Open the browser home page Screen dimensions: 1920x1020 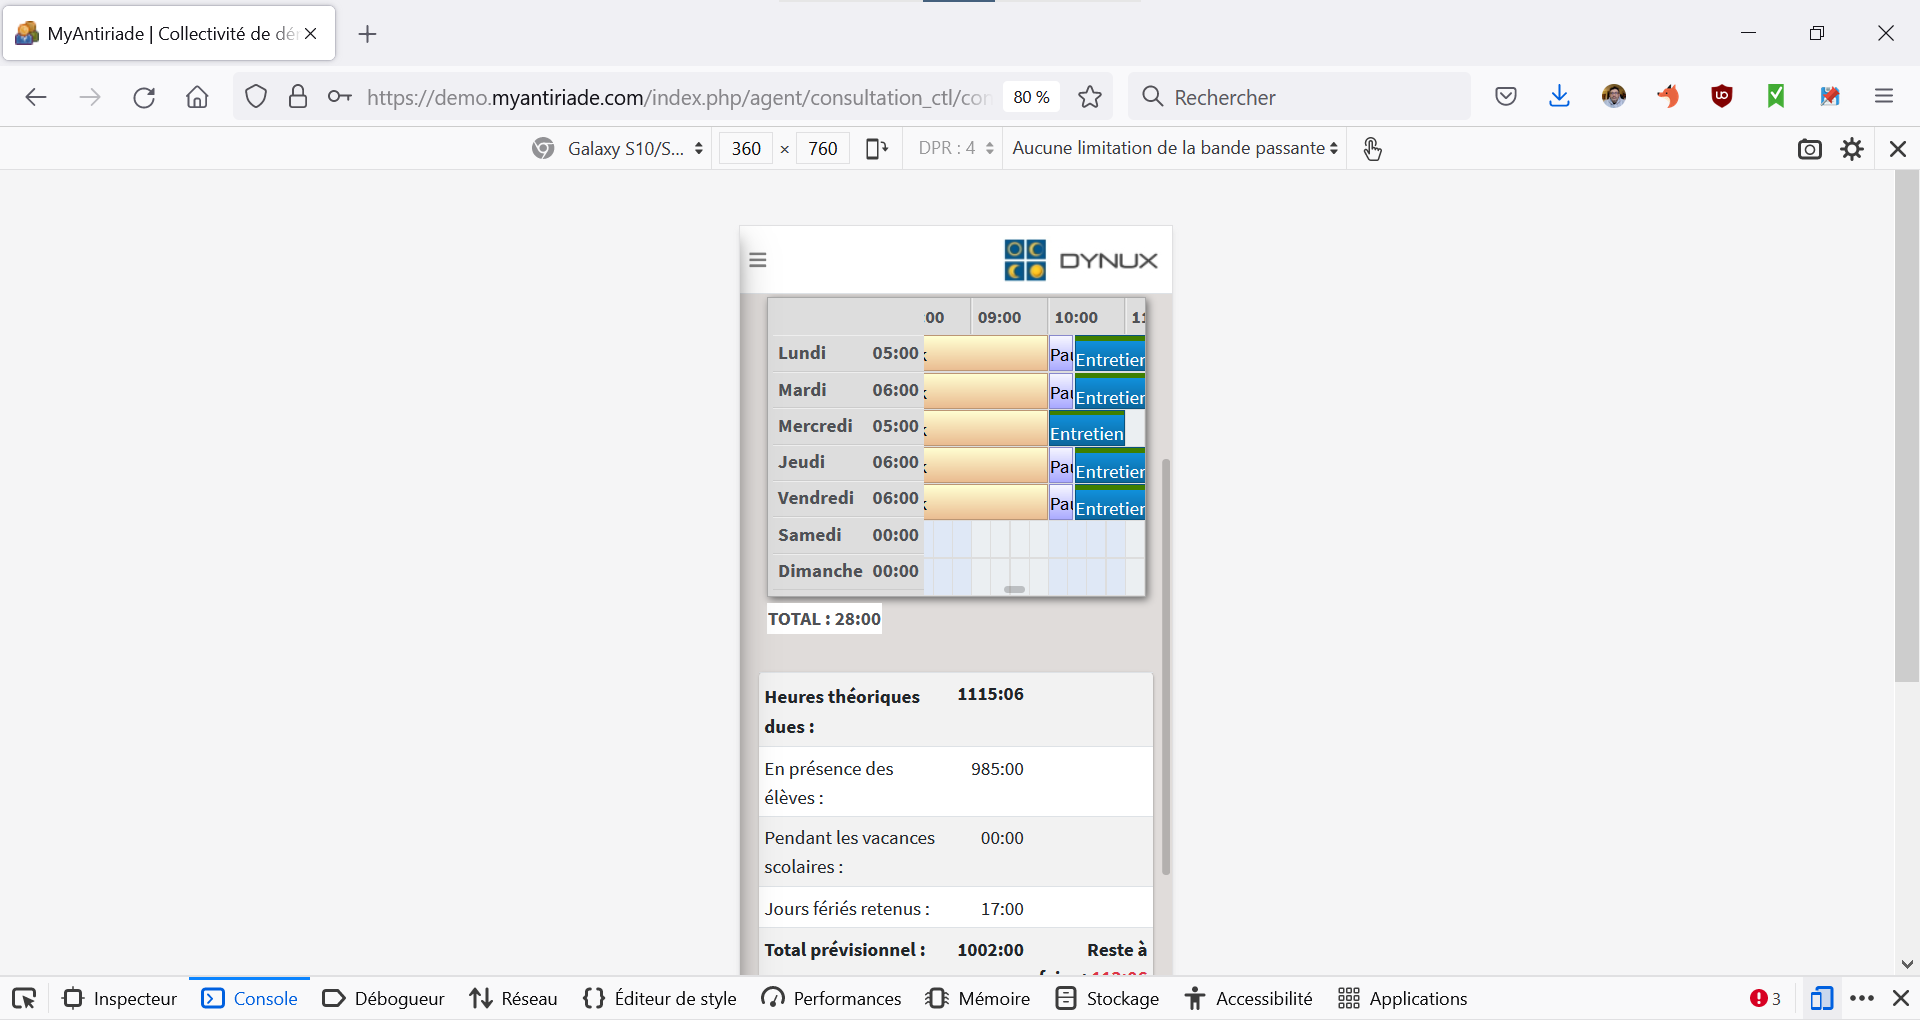click(197, 97)
